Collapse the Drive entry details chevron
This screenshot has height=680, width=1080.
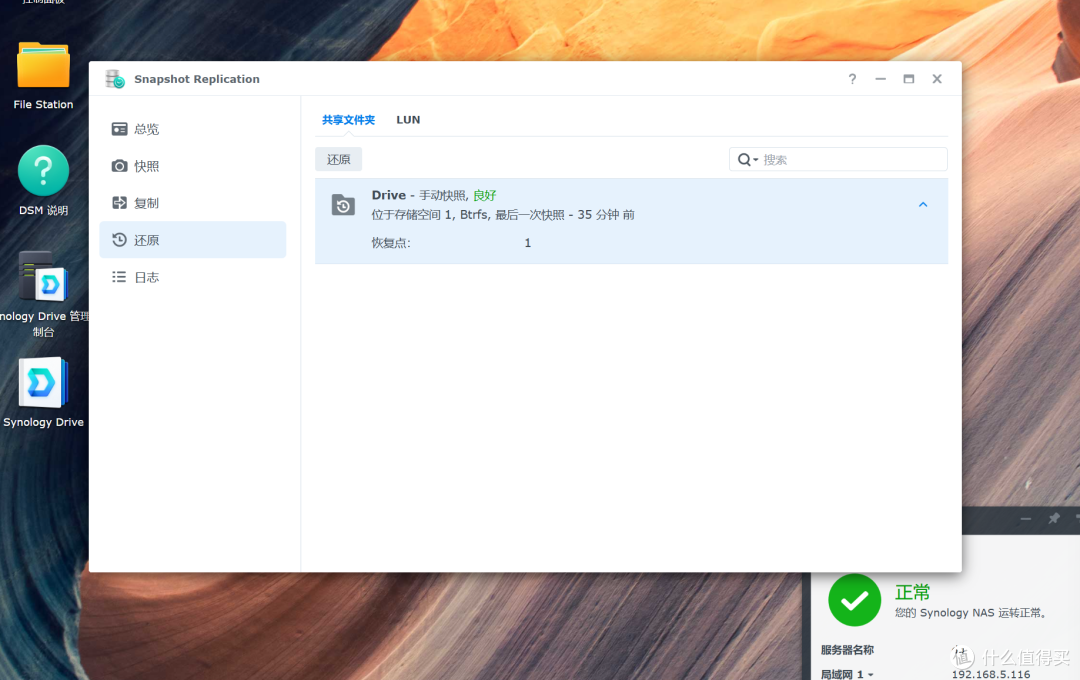[923, 205]
